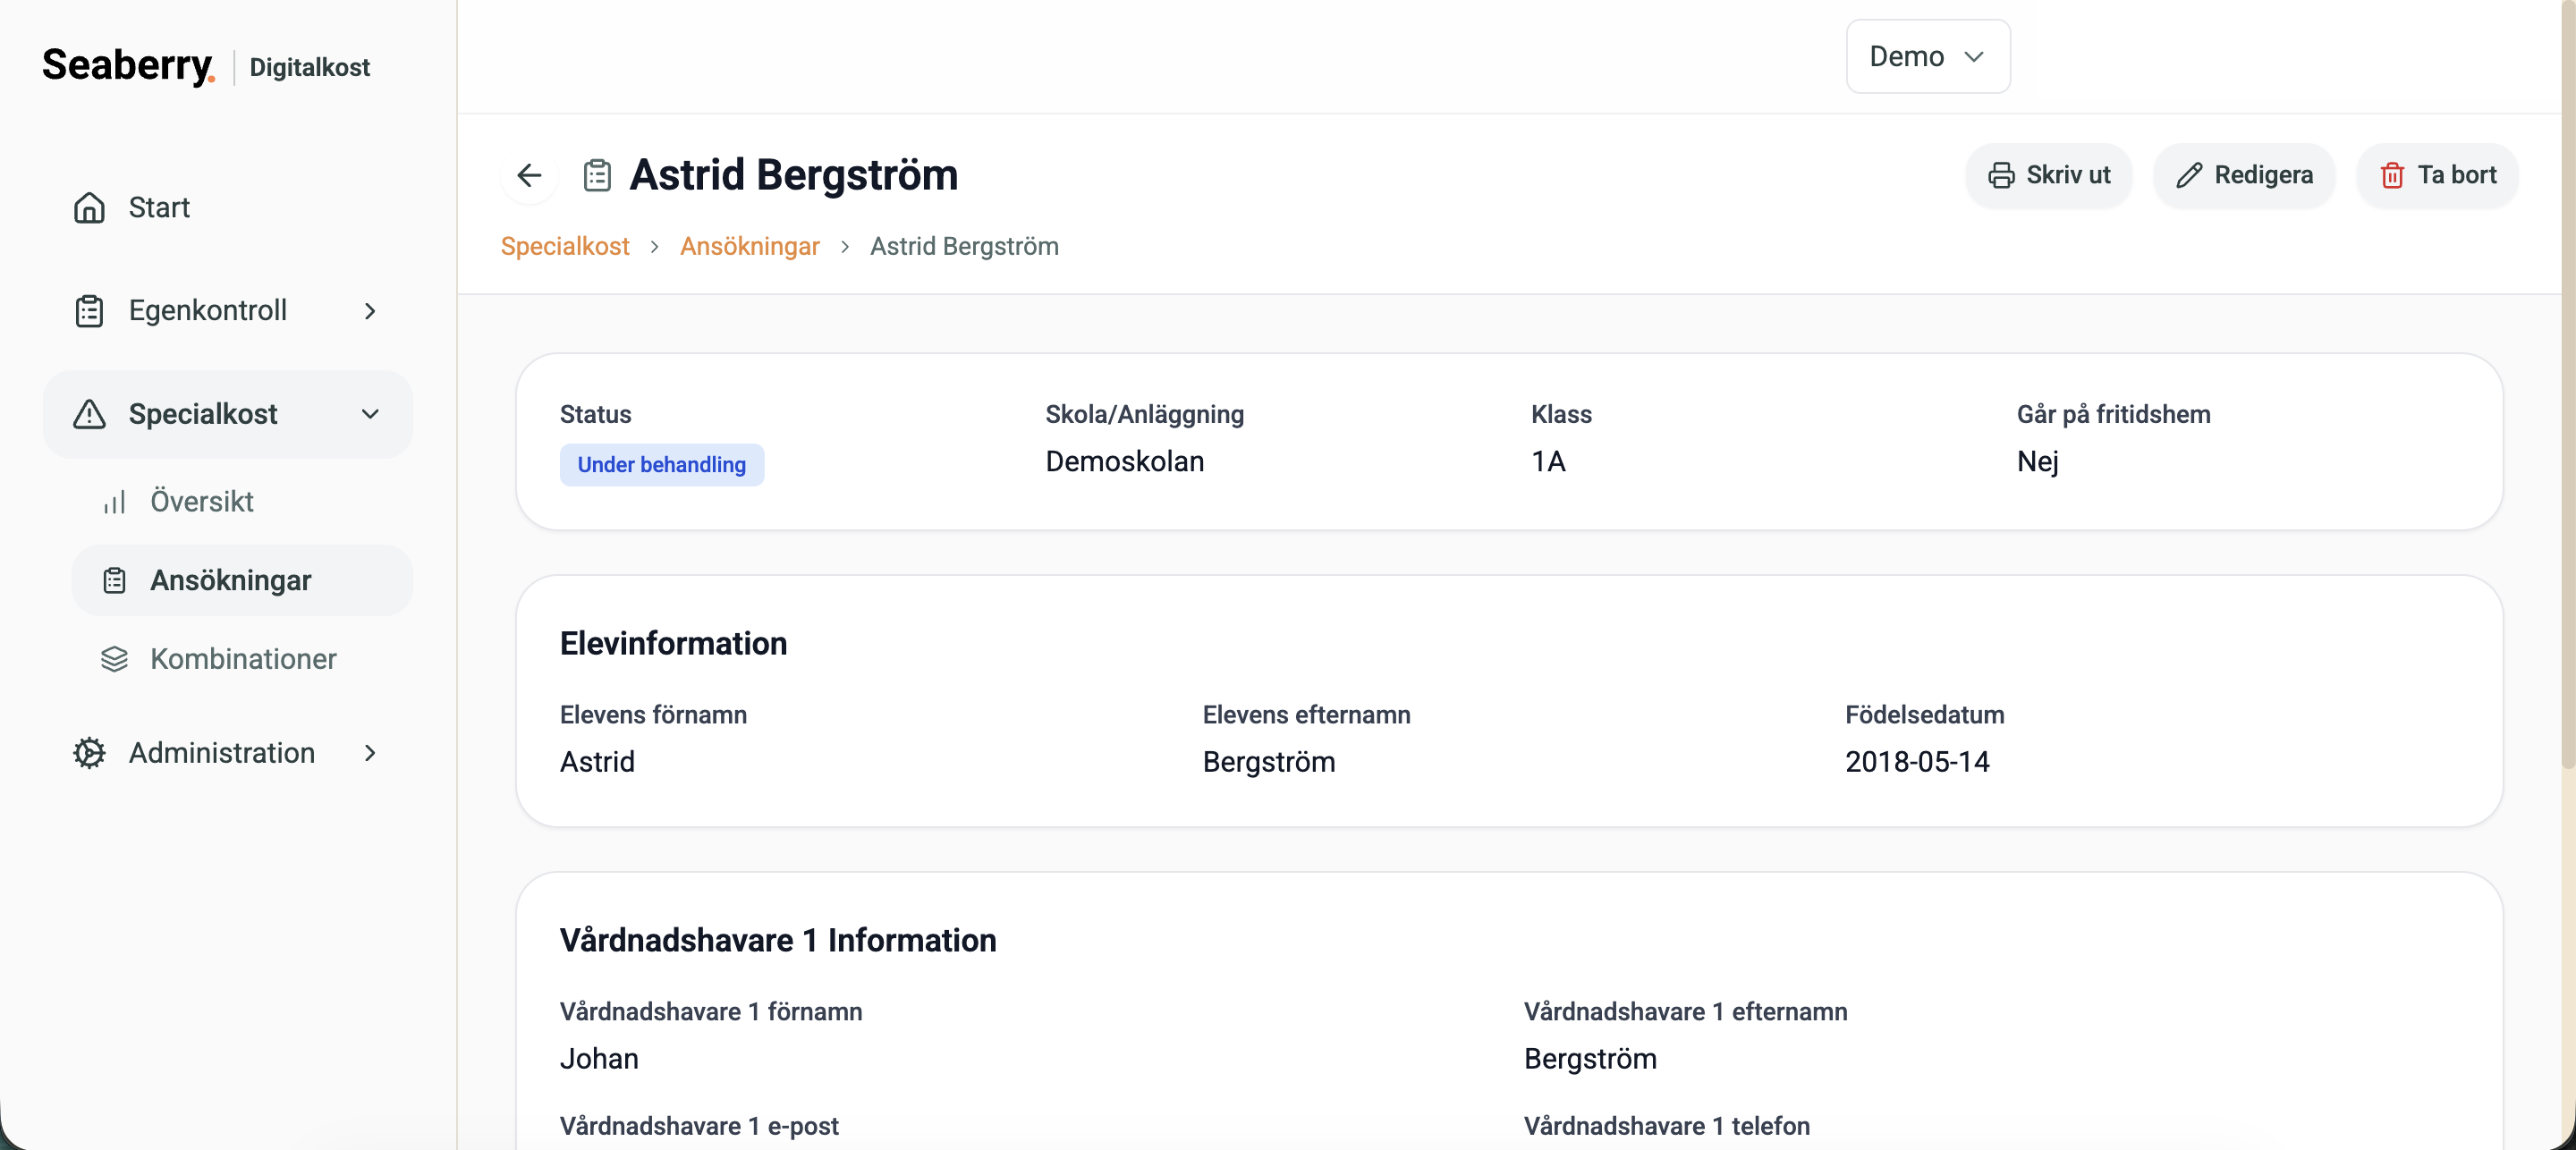Screen dimensions: 2576x1150
Task: Click the Nej value under fritidshem
Action: (x=2037, y=461)
